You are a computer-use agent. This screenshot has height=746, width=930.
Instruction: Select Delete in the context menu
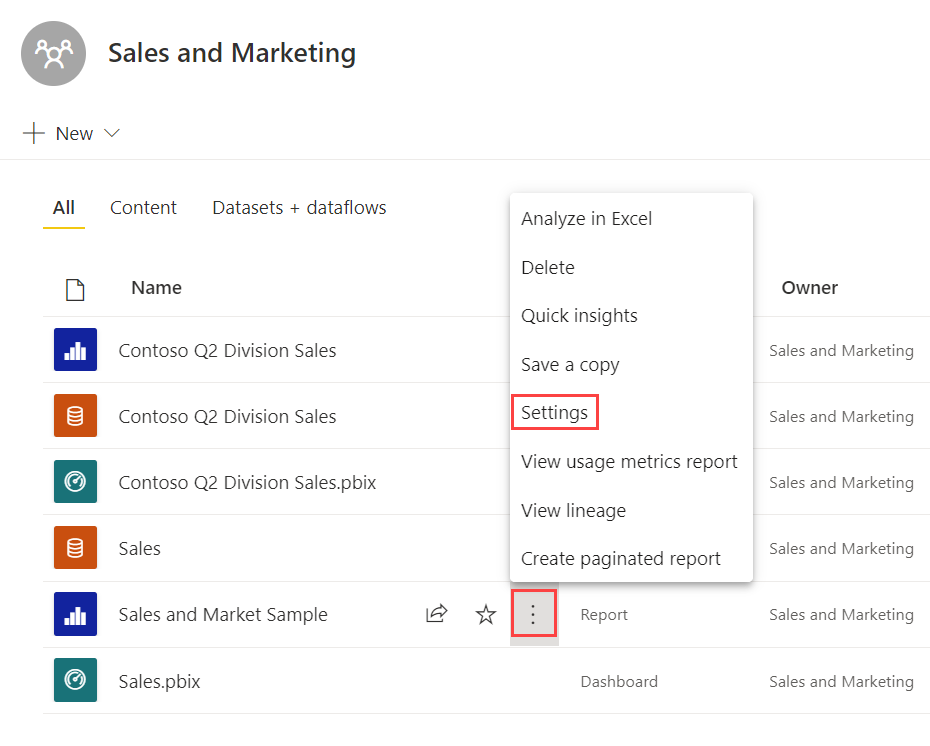pos(548,268)
